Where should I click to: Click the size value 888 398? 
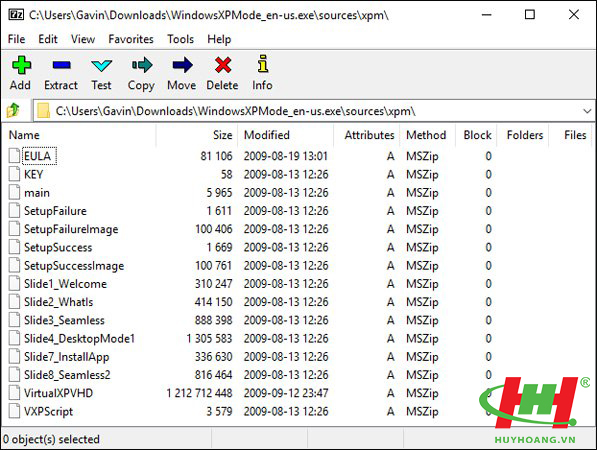click(214, 321)
